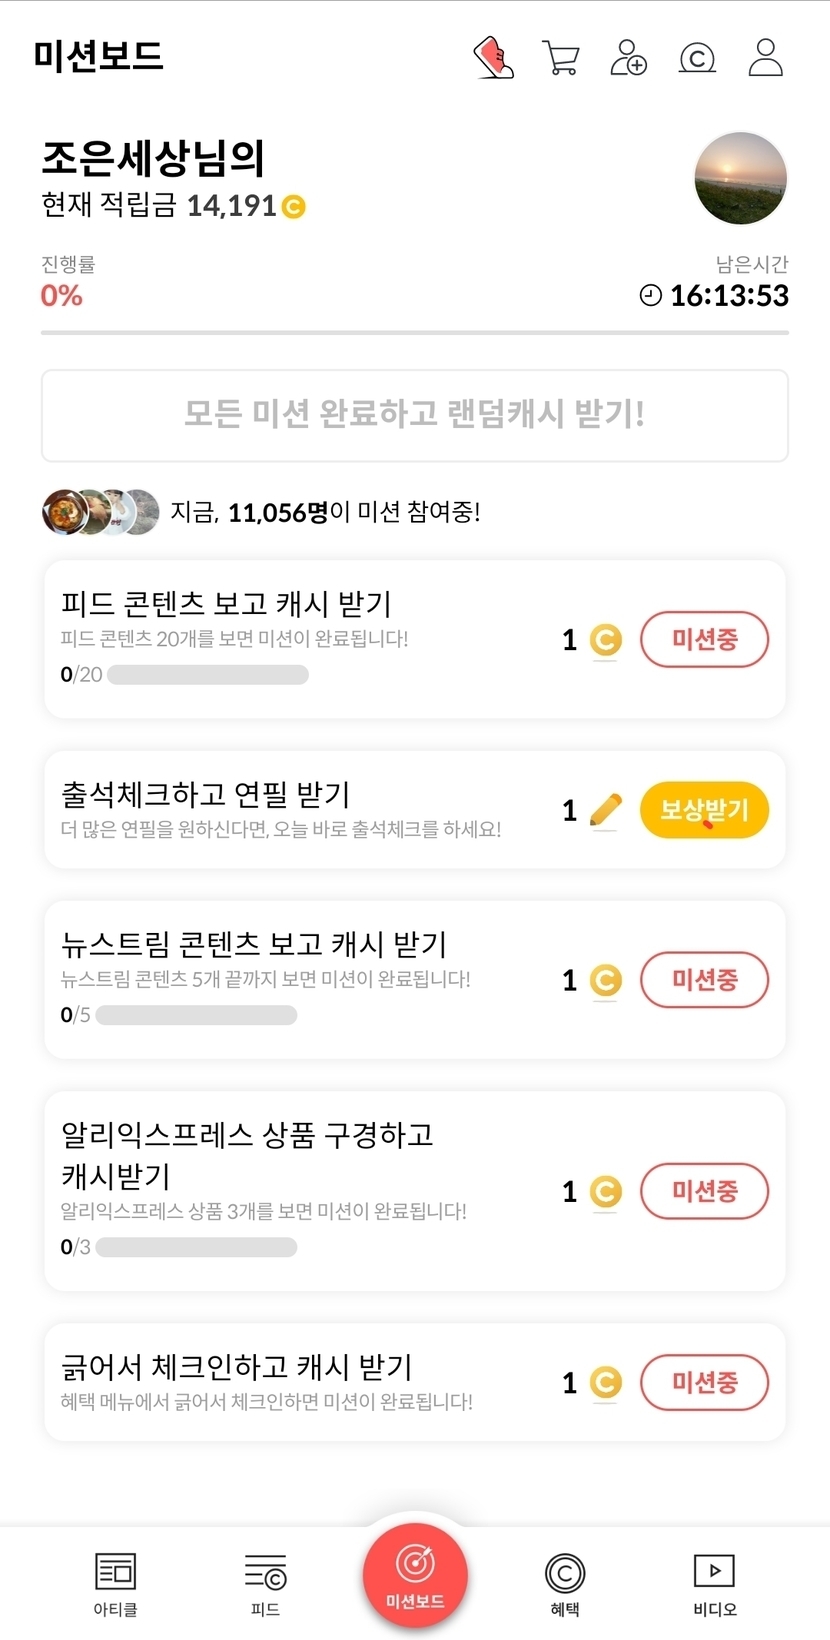Open the cash coin icon in header
Image resolution: width=830 pixels, height=1640 pixels.
(697, 59)
